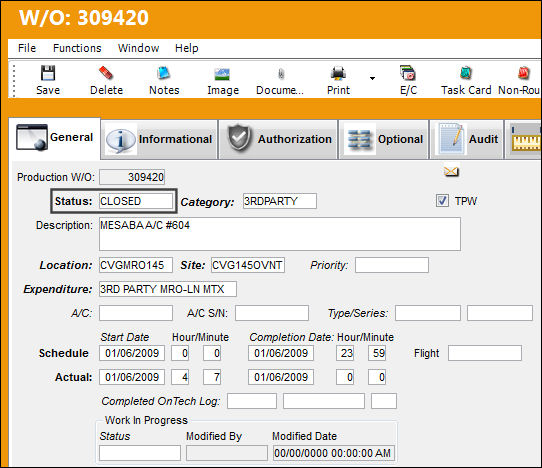Click the envelope mail icon

(x=451, y=171)
